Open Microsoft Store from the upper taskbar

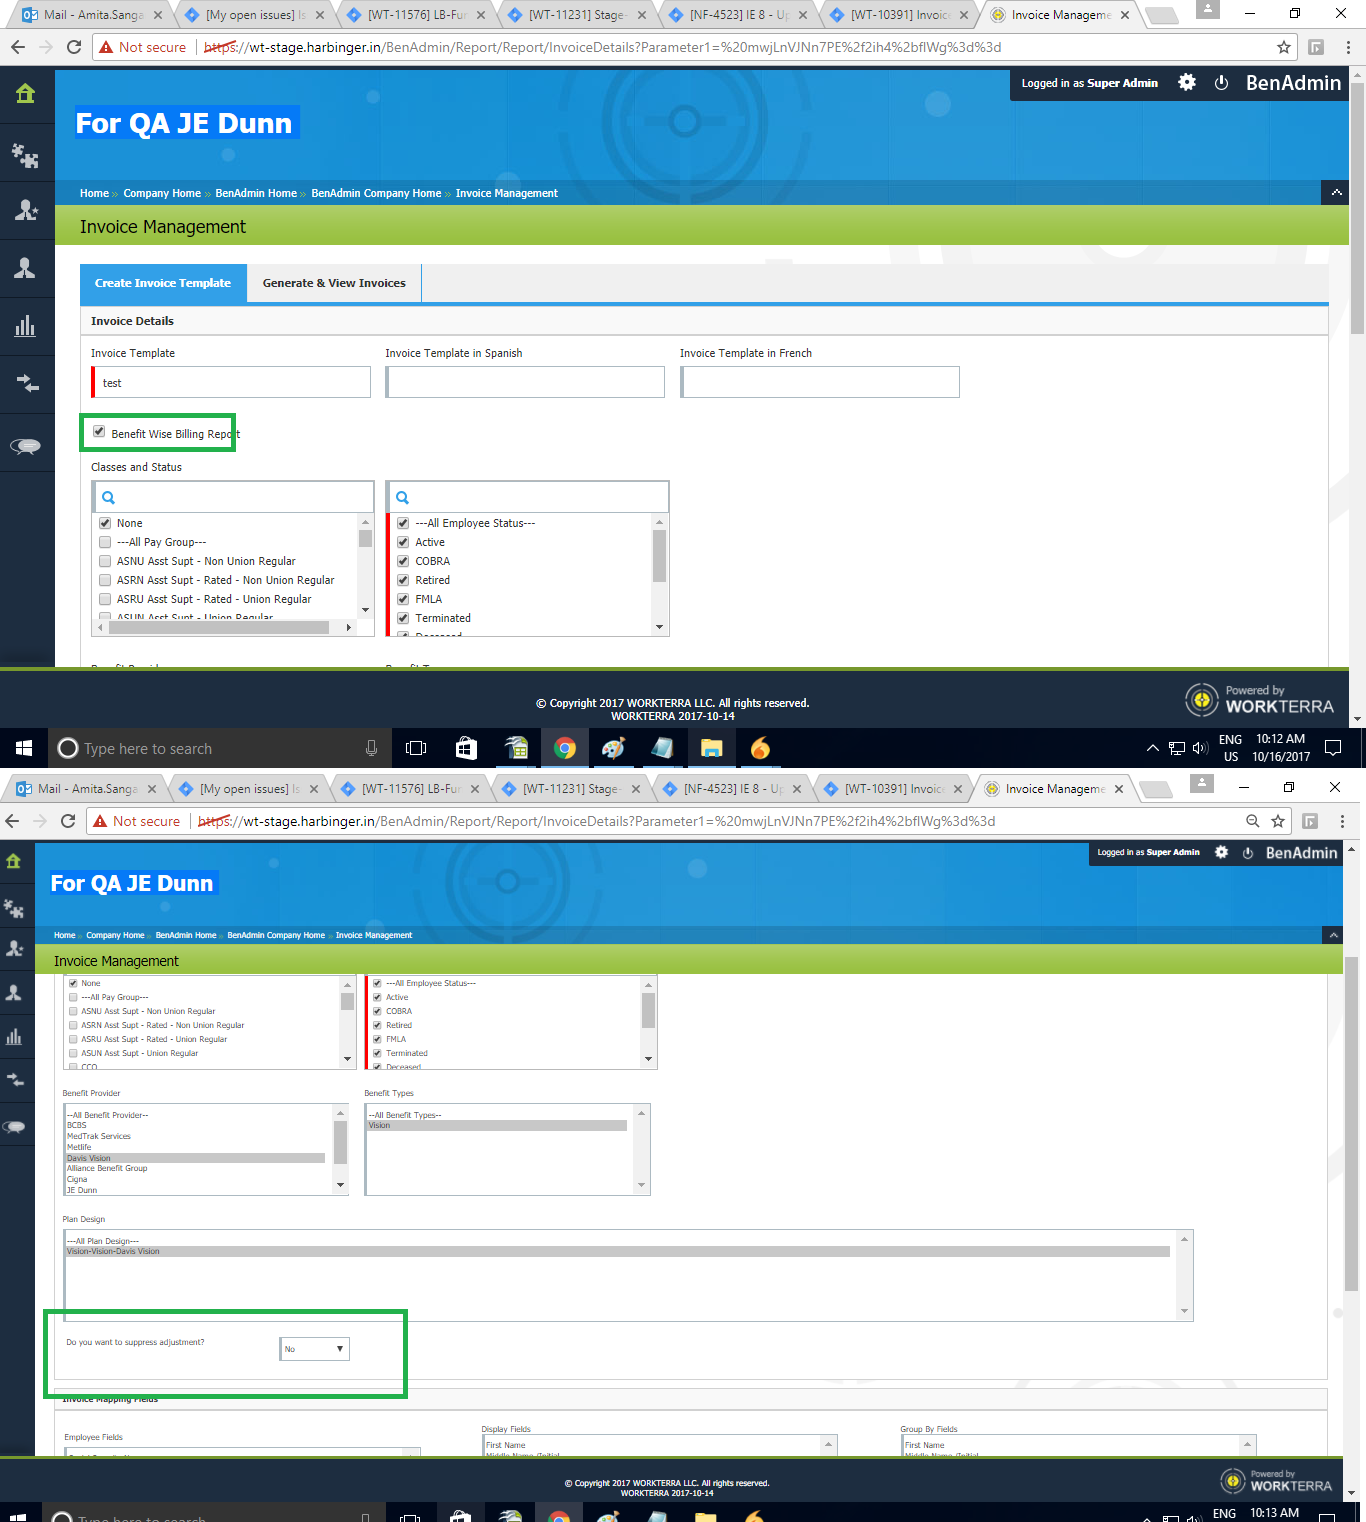(466, 748)
